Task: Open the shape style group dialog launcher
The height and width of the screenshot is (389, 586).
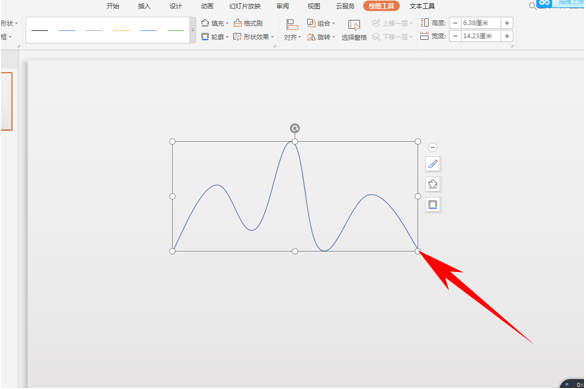Action: [x=275, y=46]
